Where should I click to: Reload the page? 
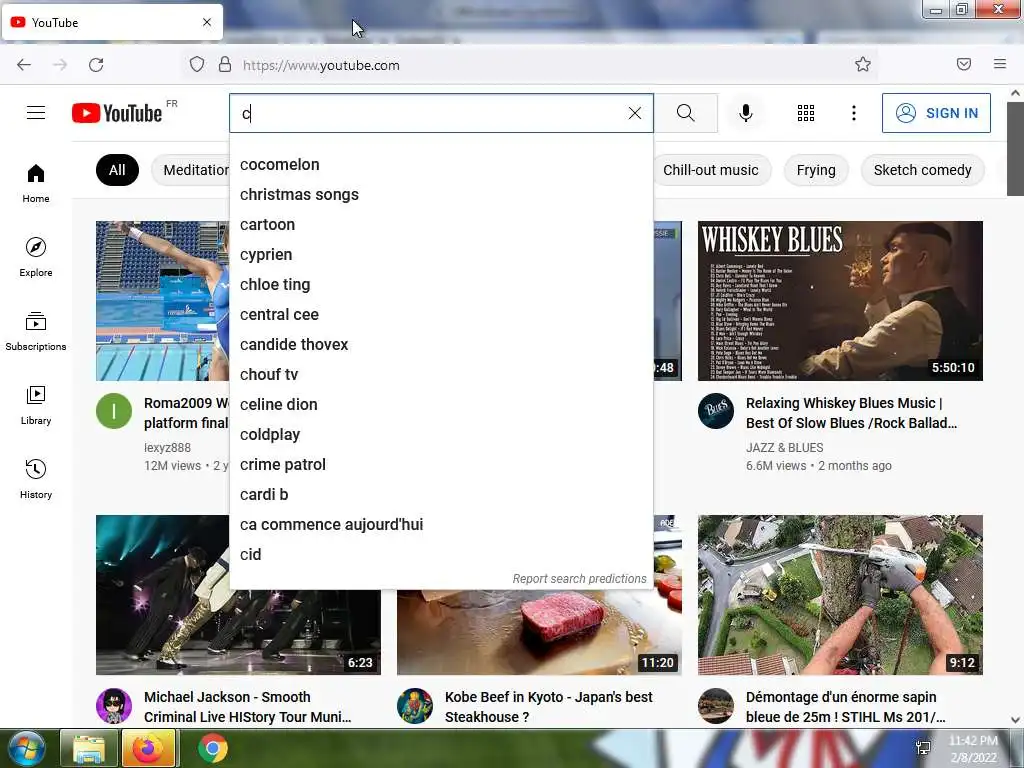click(x=97, y=65)
